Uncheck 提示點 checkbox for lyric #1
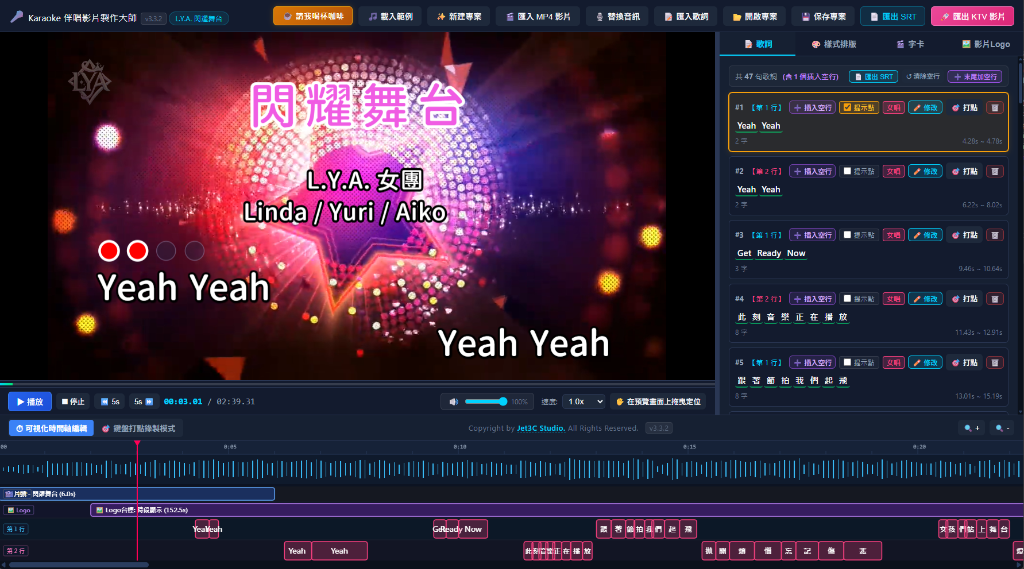The height and width of the screenshot is (569, 1024). click(x=847, y=108)
